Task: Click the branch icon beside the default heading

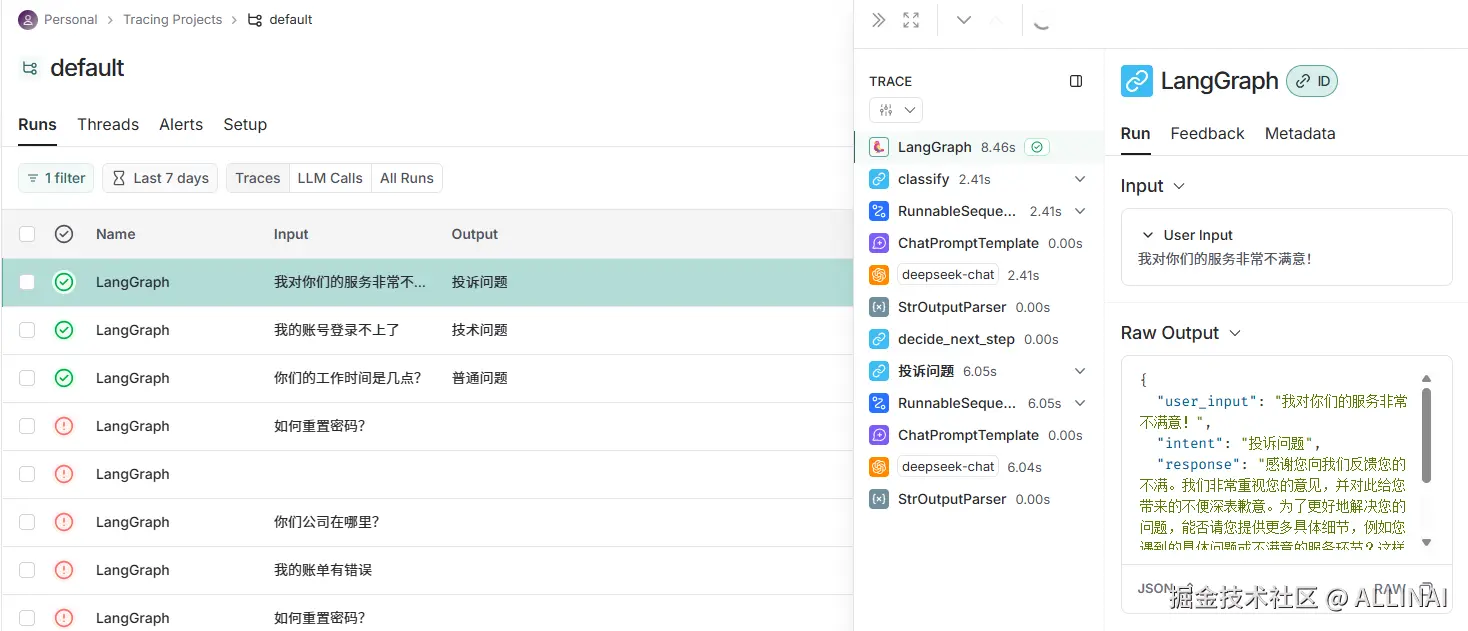Action: coord(30,68)
